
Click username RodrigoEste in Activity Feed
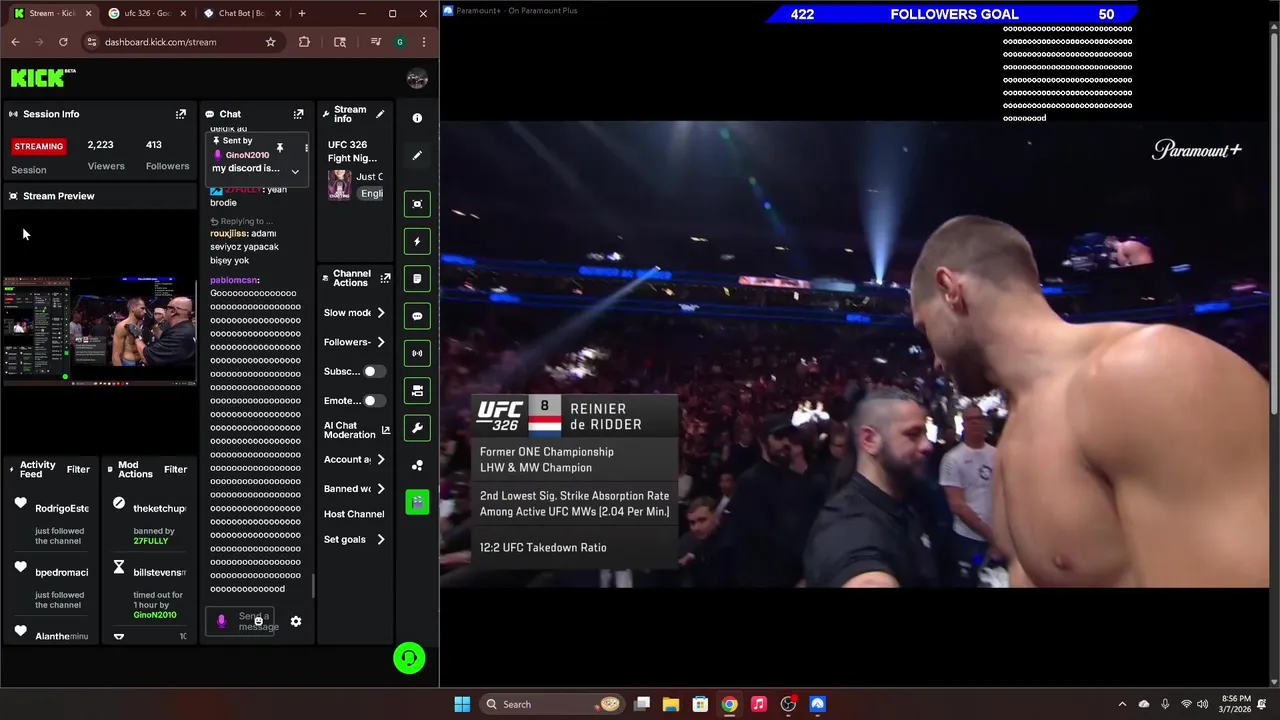61,509
